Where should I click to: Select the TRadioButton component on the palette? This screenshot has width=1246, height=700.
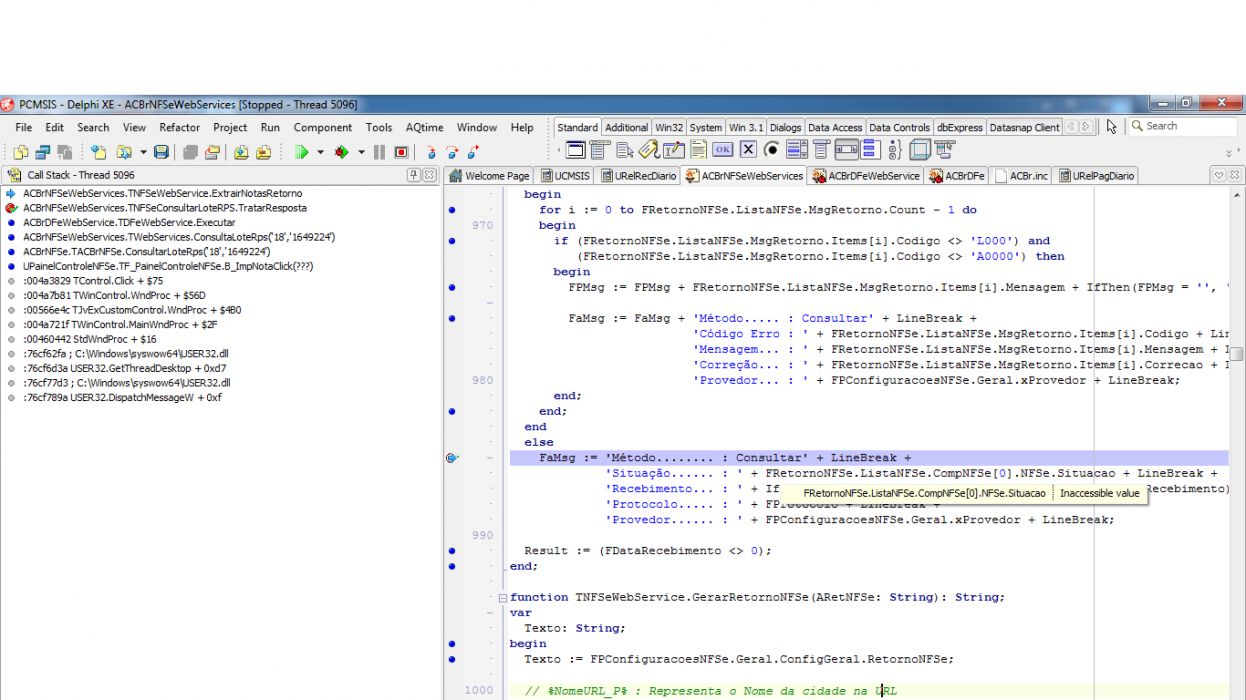(x=772, y=150)
